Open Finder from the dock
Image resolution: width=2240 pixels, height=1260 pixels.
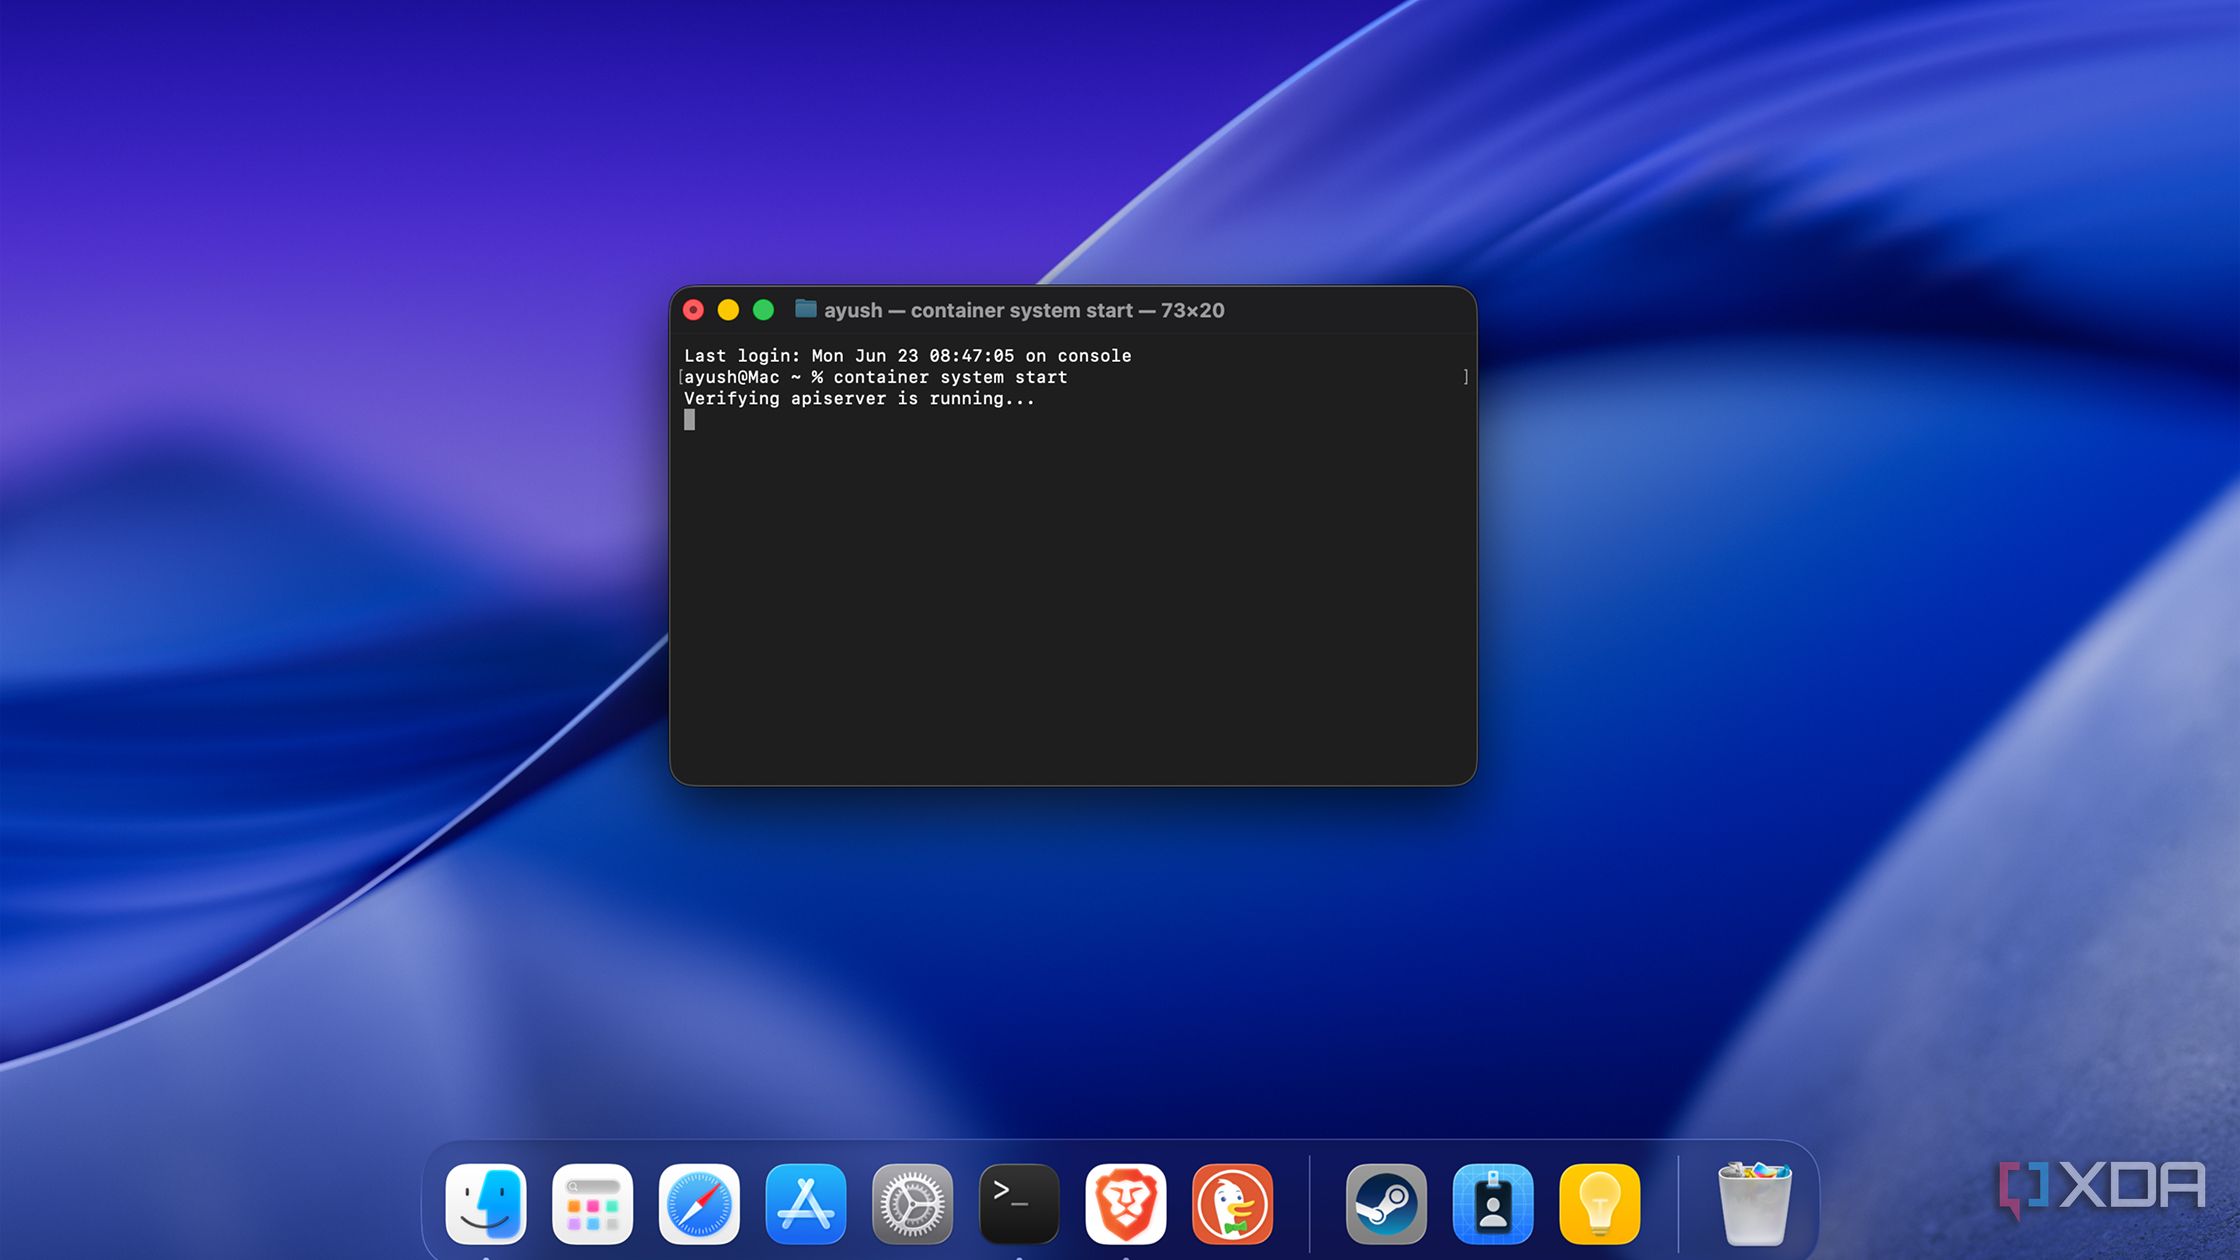click(486, 1203)
